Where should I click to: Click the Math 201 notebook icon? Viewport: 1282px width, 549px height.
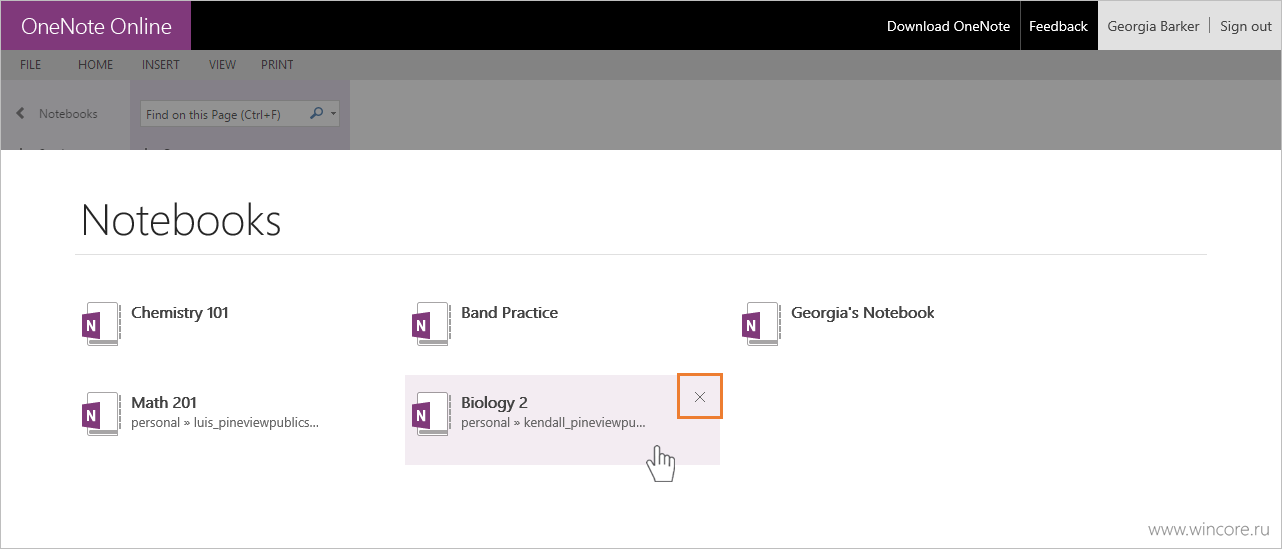coord(100,414)
